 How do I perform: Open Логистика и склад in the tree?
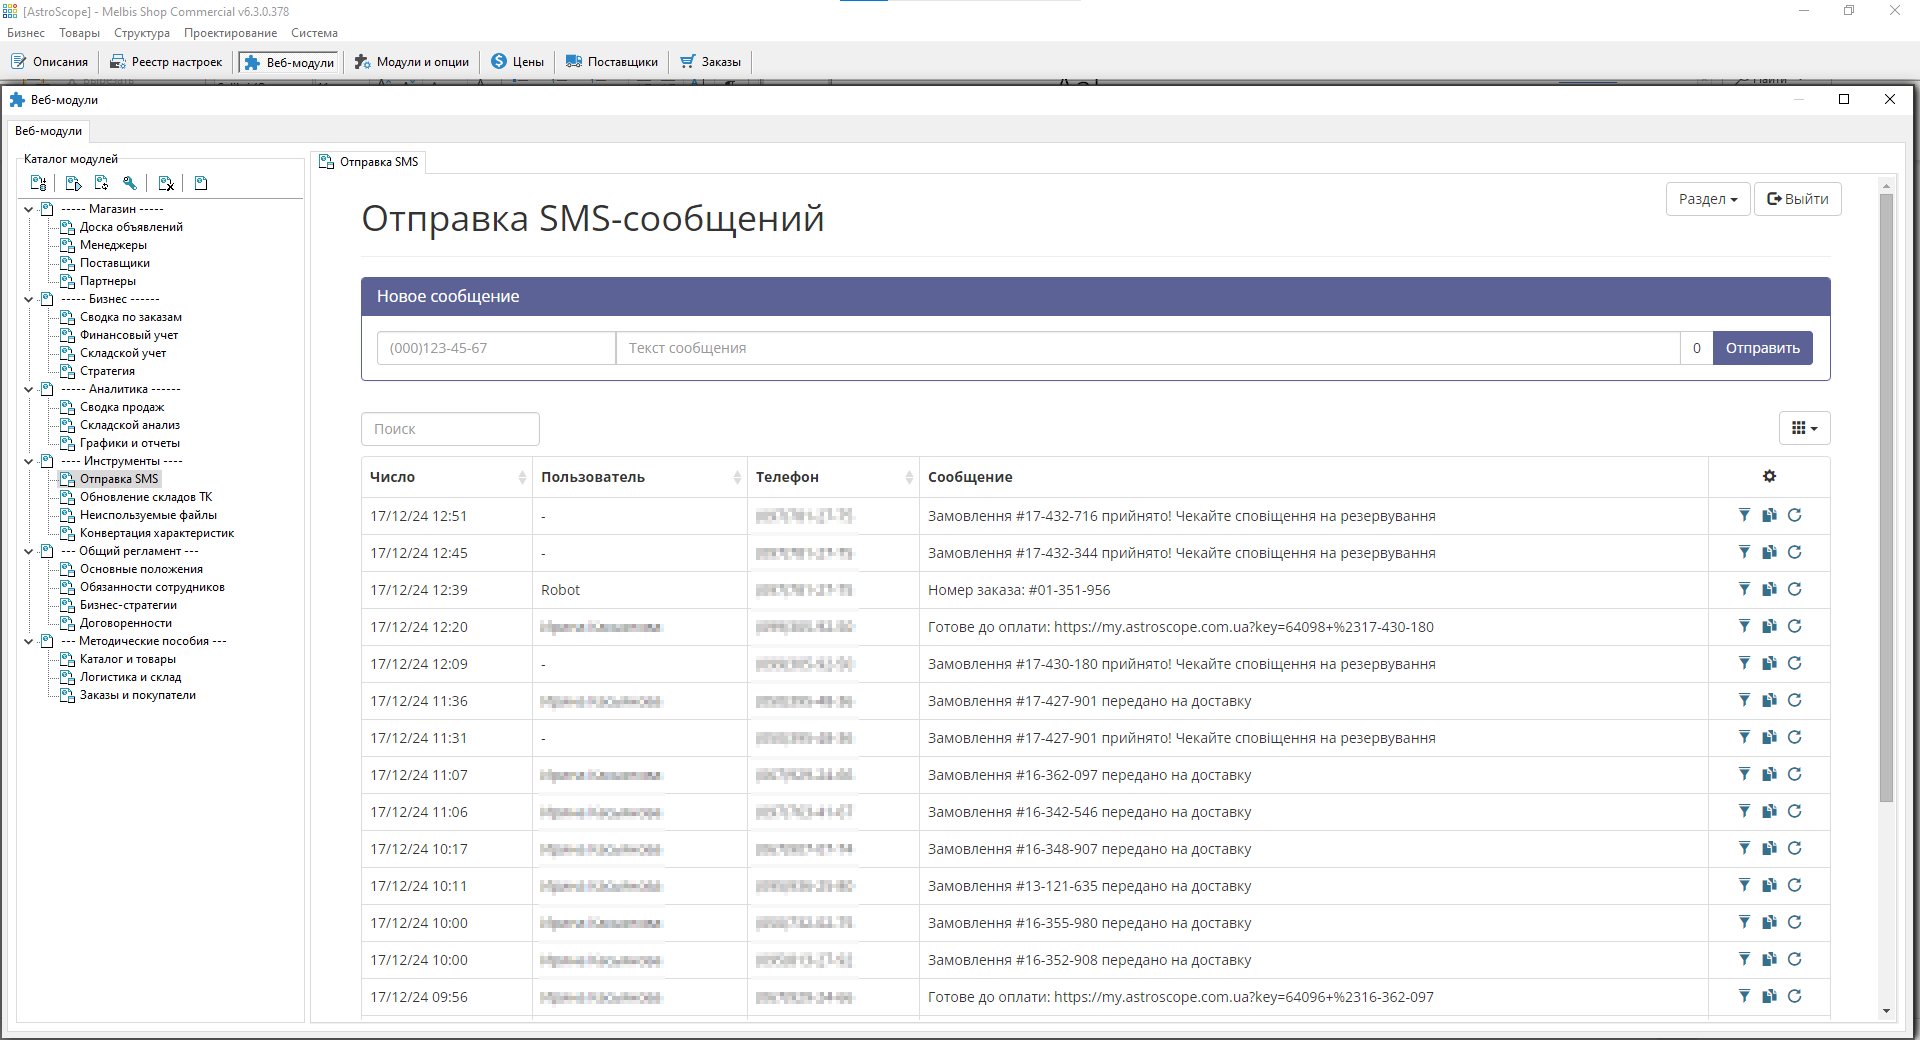[x=130, y=677]
